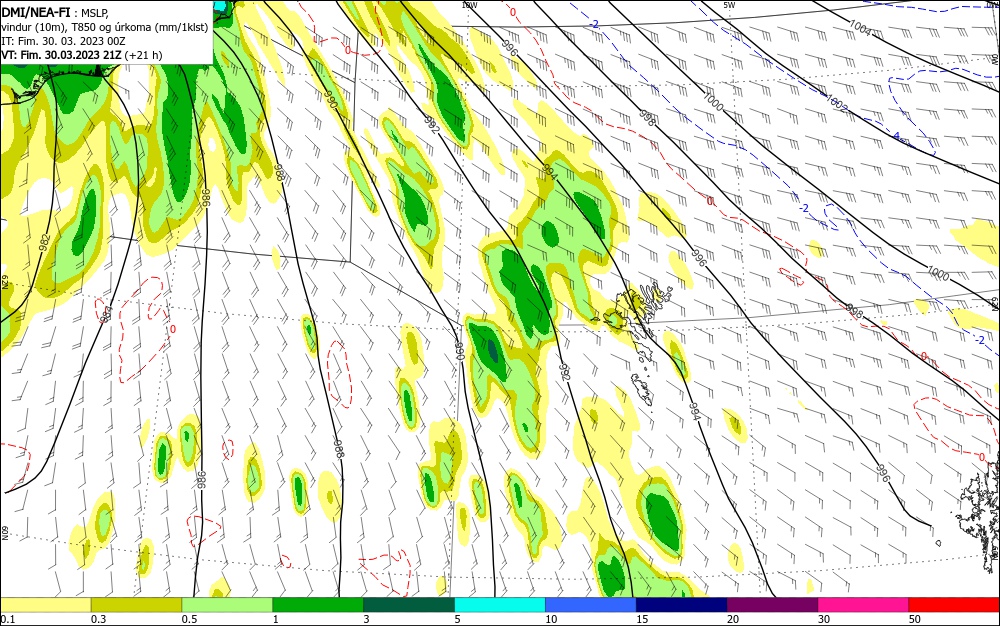Image resolution: width=1000 pixels, height=626 pixels.
Task: Click the '984' isobar label
Action: click(106, 314)
